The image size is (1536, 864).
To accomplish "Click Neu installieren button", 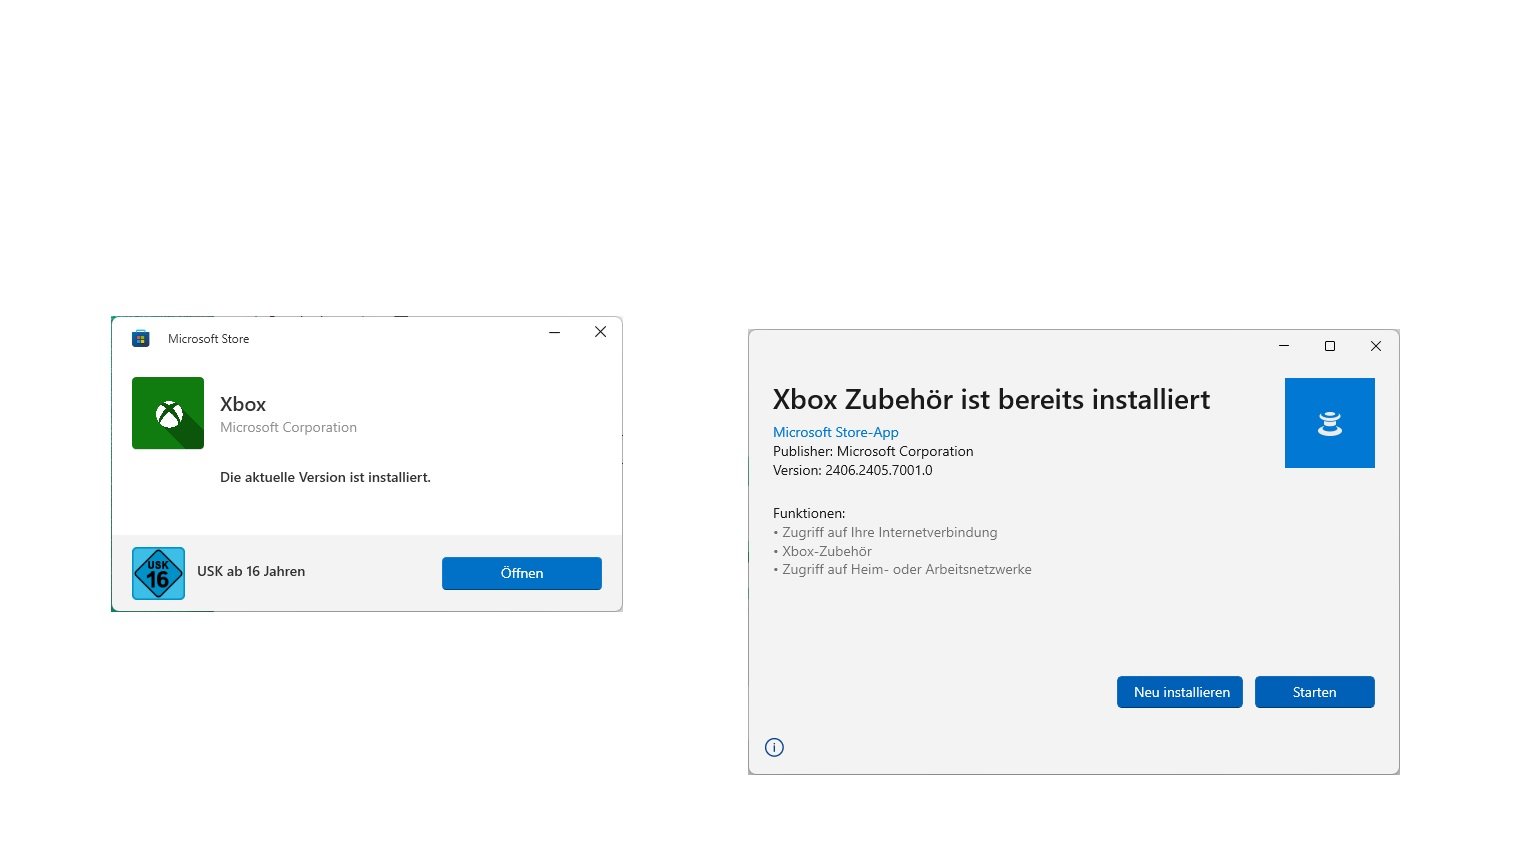I will [x=1180, y=692].
